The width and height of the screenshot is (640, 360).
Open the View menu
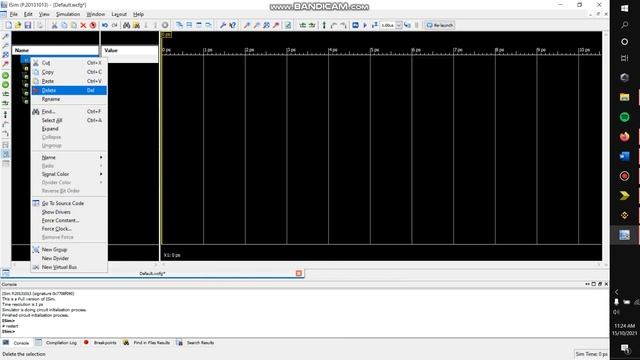44,14
